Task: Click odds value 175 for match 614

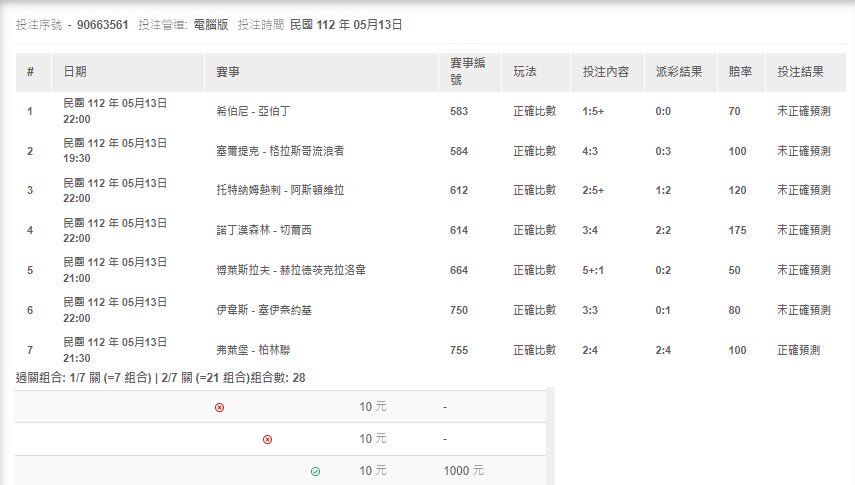Action: [x=738, y=230]
